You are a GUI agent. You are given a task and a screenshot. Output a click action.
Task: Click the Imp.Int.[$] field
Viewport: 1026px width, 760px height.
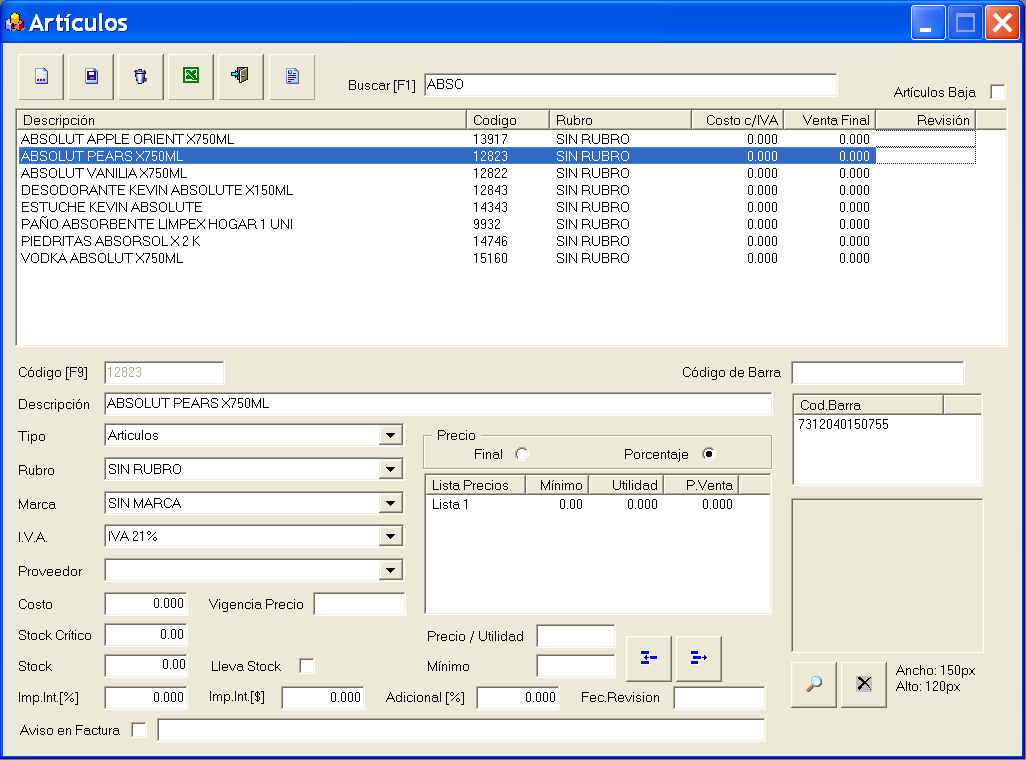tap(323, 698)
